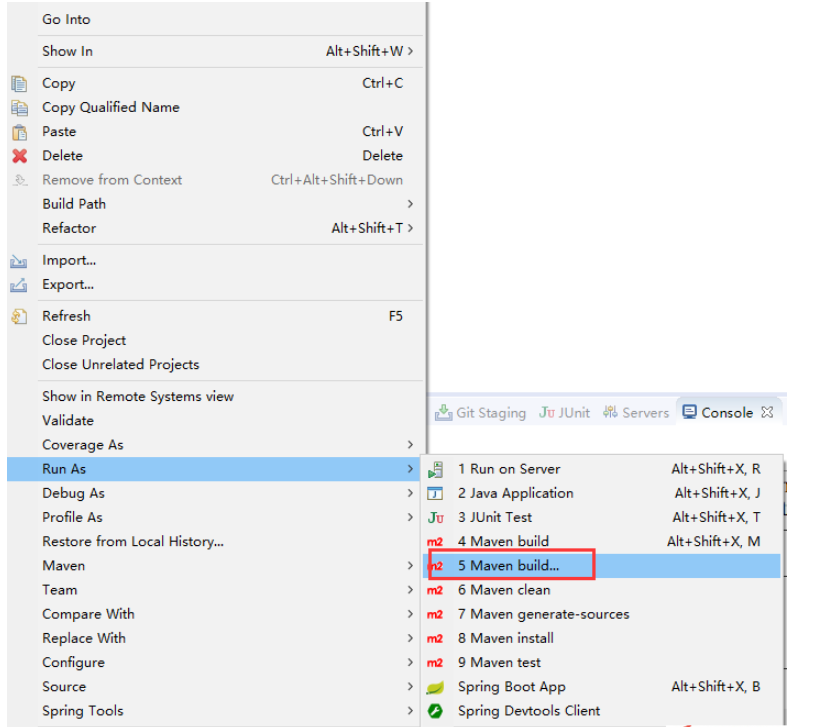
Task: Switch to the Servers tab
Action: tap(636, 413)
